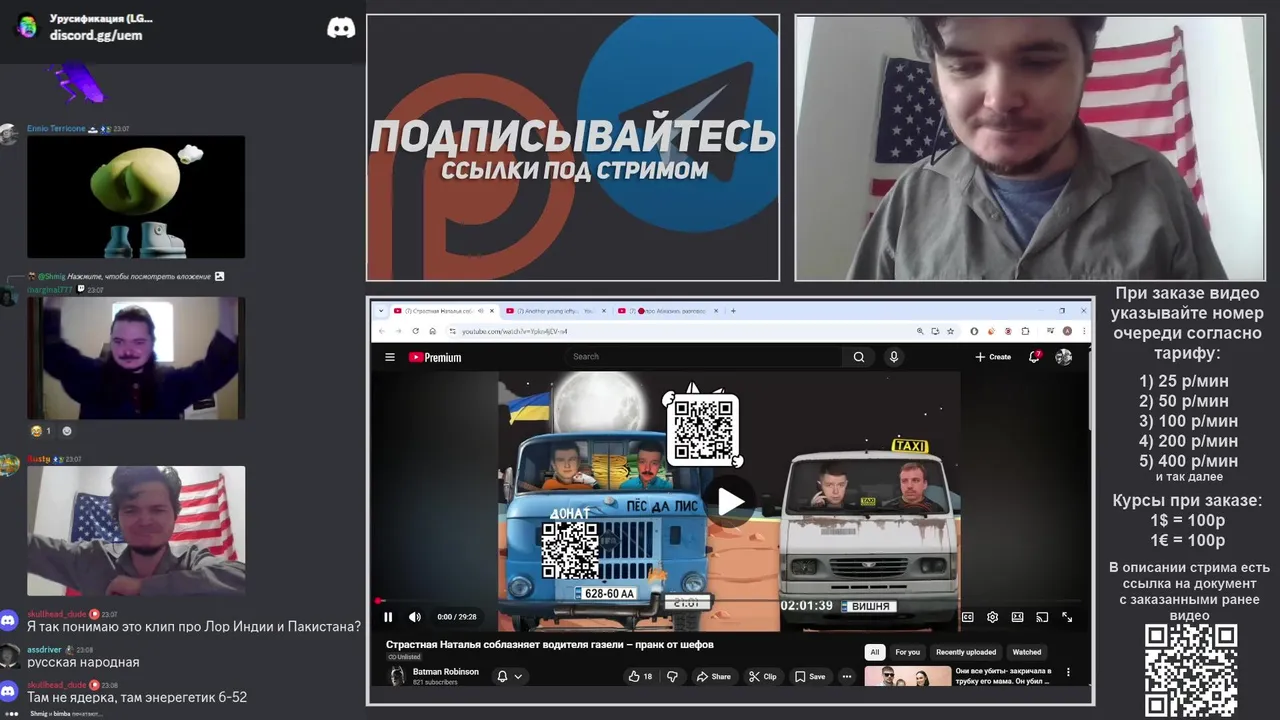The height and width of the screenshot is (720, 1280).
Task: Open options for first recommended video
Action: (x=1068, y=672)
